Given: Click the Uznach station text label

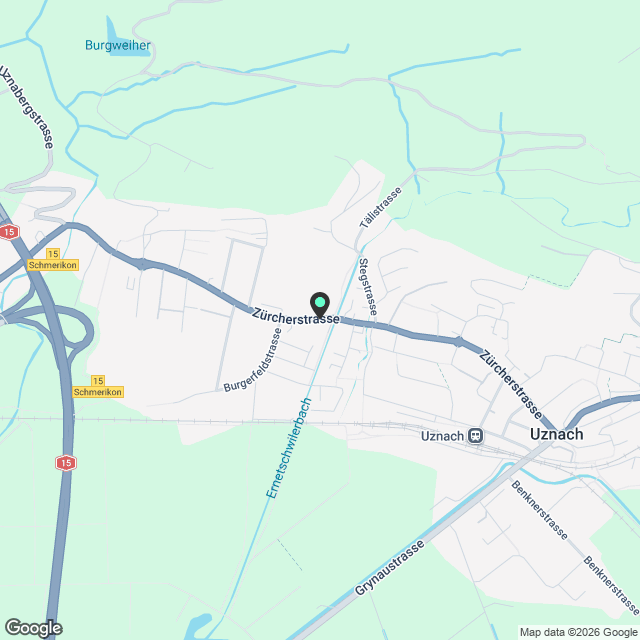Looking at the screenshot, I should click(x=442, y=436).
